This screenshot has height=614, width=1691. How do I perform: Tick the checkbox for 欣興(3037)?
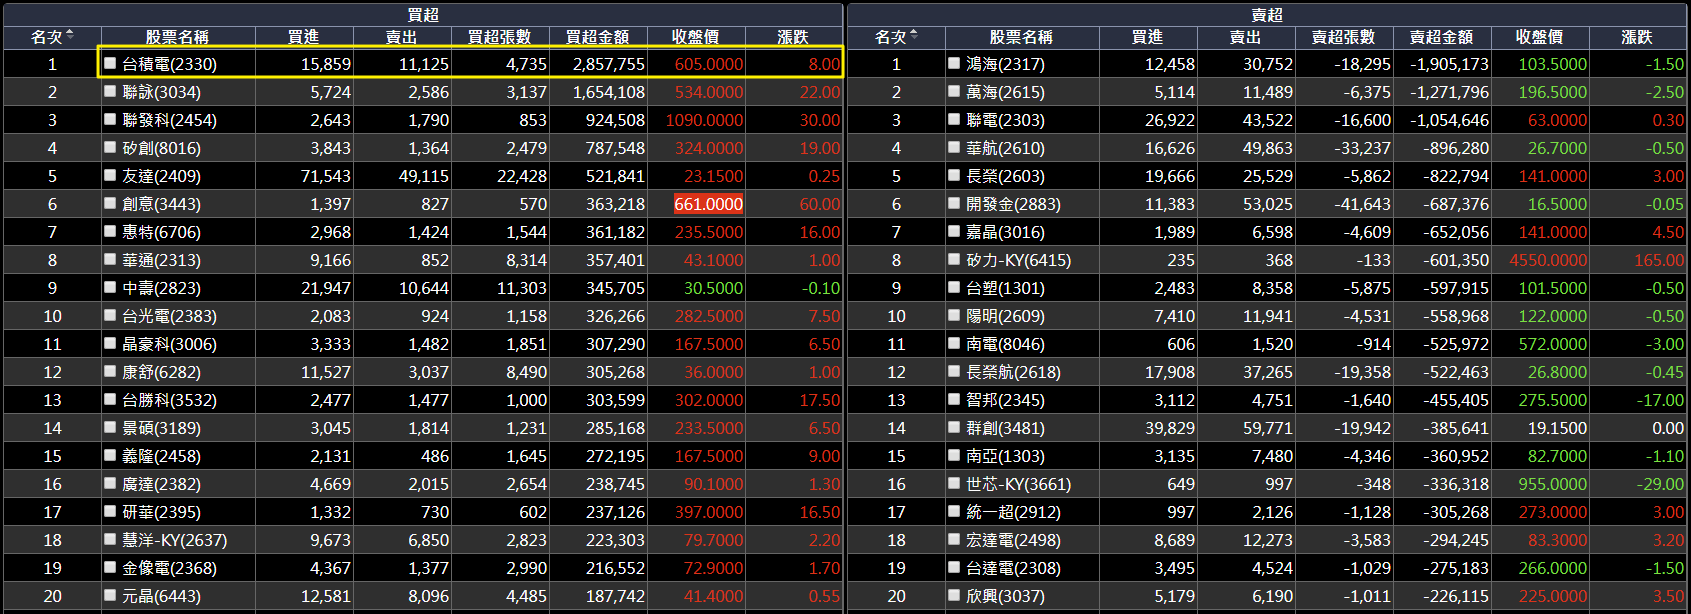tap(954, 595)
